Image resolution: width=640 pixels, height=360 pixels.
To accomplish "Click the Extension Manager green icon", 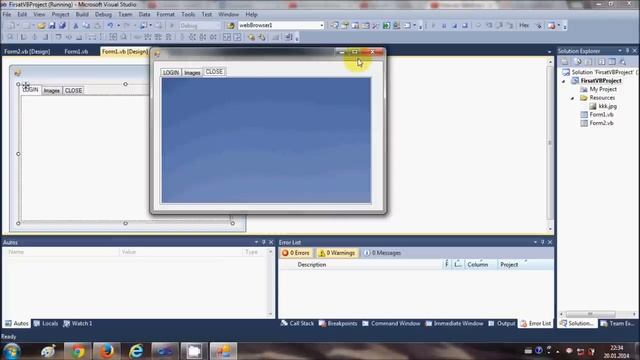I will click(x=386, y=26).
